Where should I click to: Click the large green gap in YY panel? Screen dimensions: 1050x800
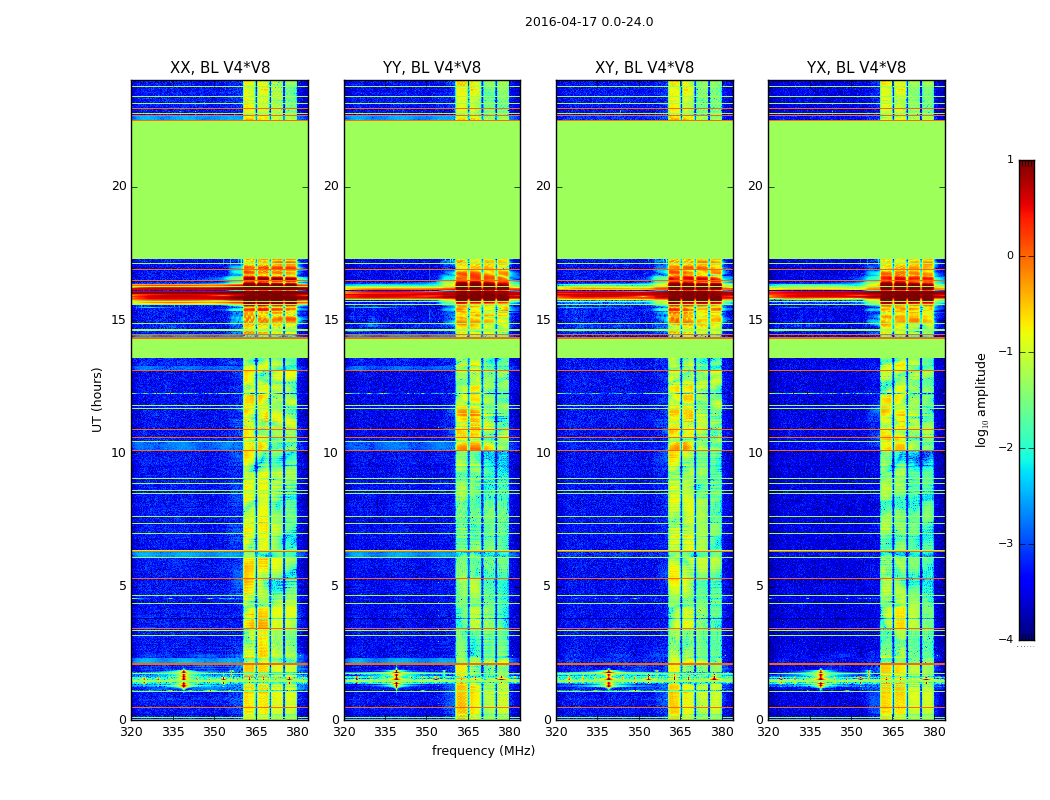pos(431,190)
